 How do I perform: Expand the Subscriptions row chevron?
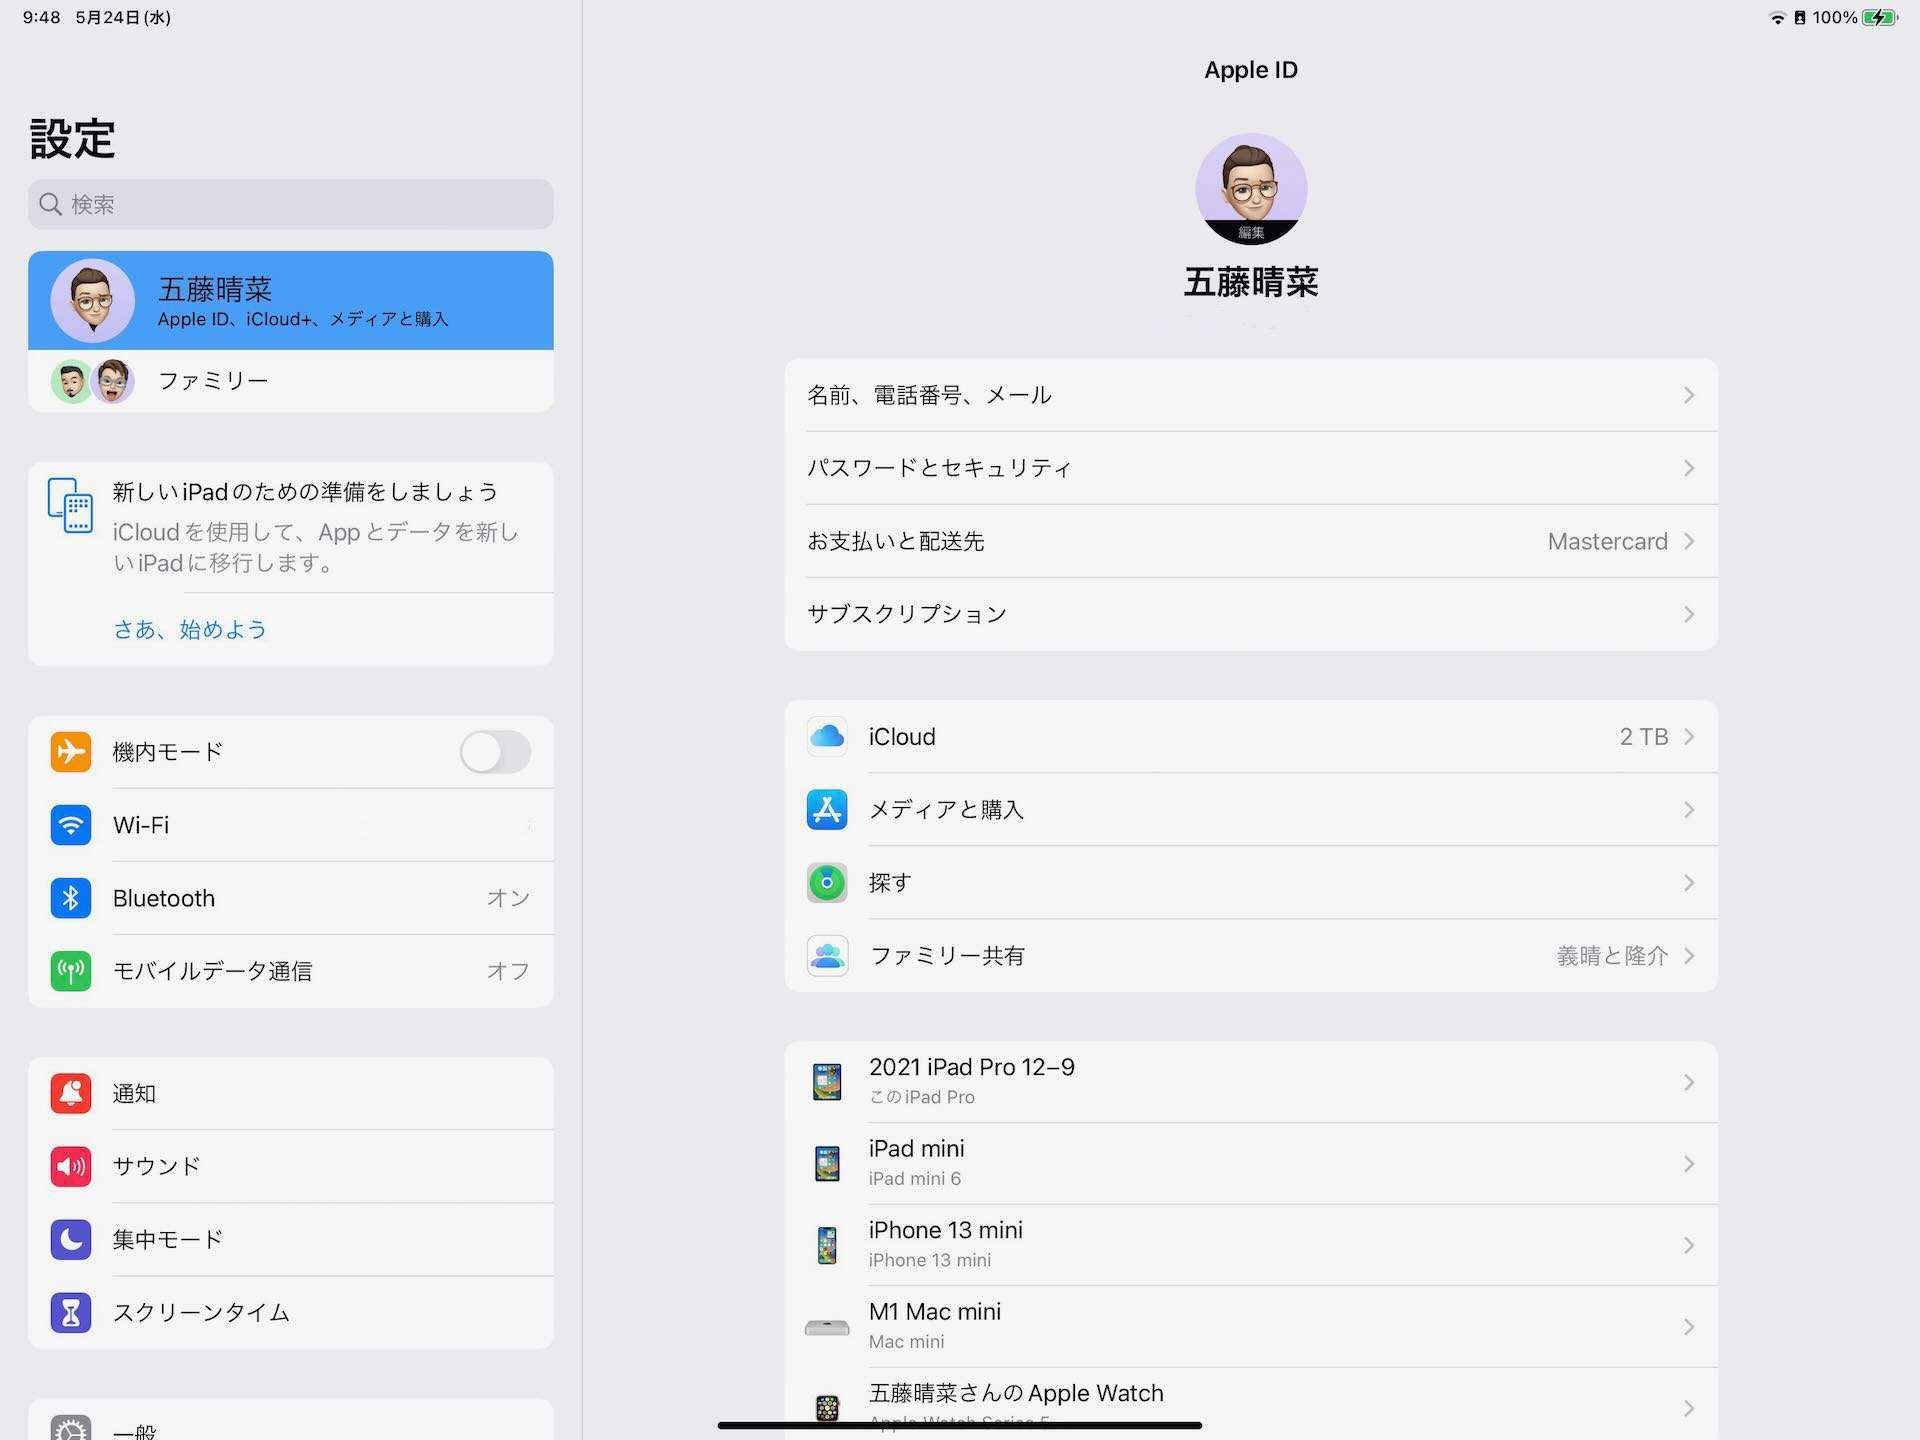coord(1688,614)
